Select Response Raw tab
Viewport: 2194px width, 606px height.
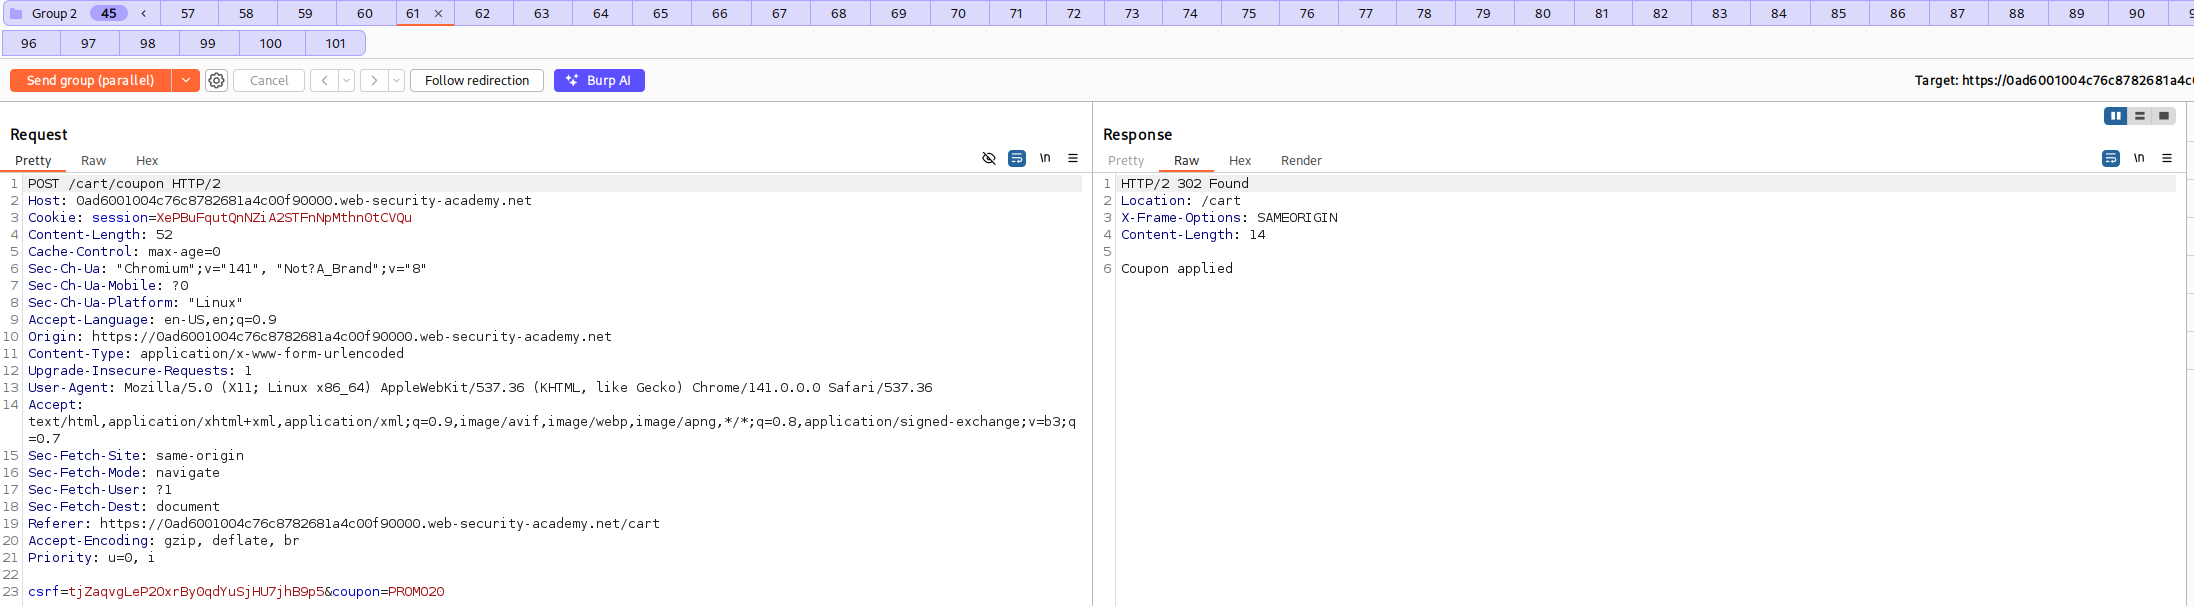(1186, 160)
